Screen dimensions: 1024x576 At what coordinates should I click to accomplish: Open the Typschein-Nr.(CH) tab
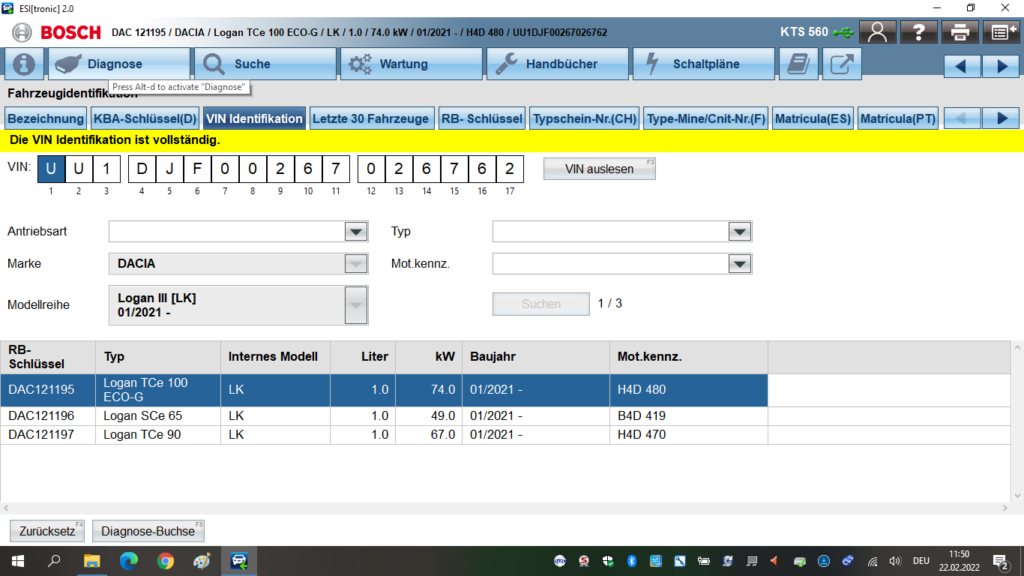click(584, 119)
